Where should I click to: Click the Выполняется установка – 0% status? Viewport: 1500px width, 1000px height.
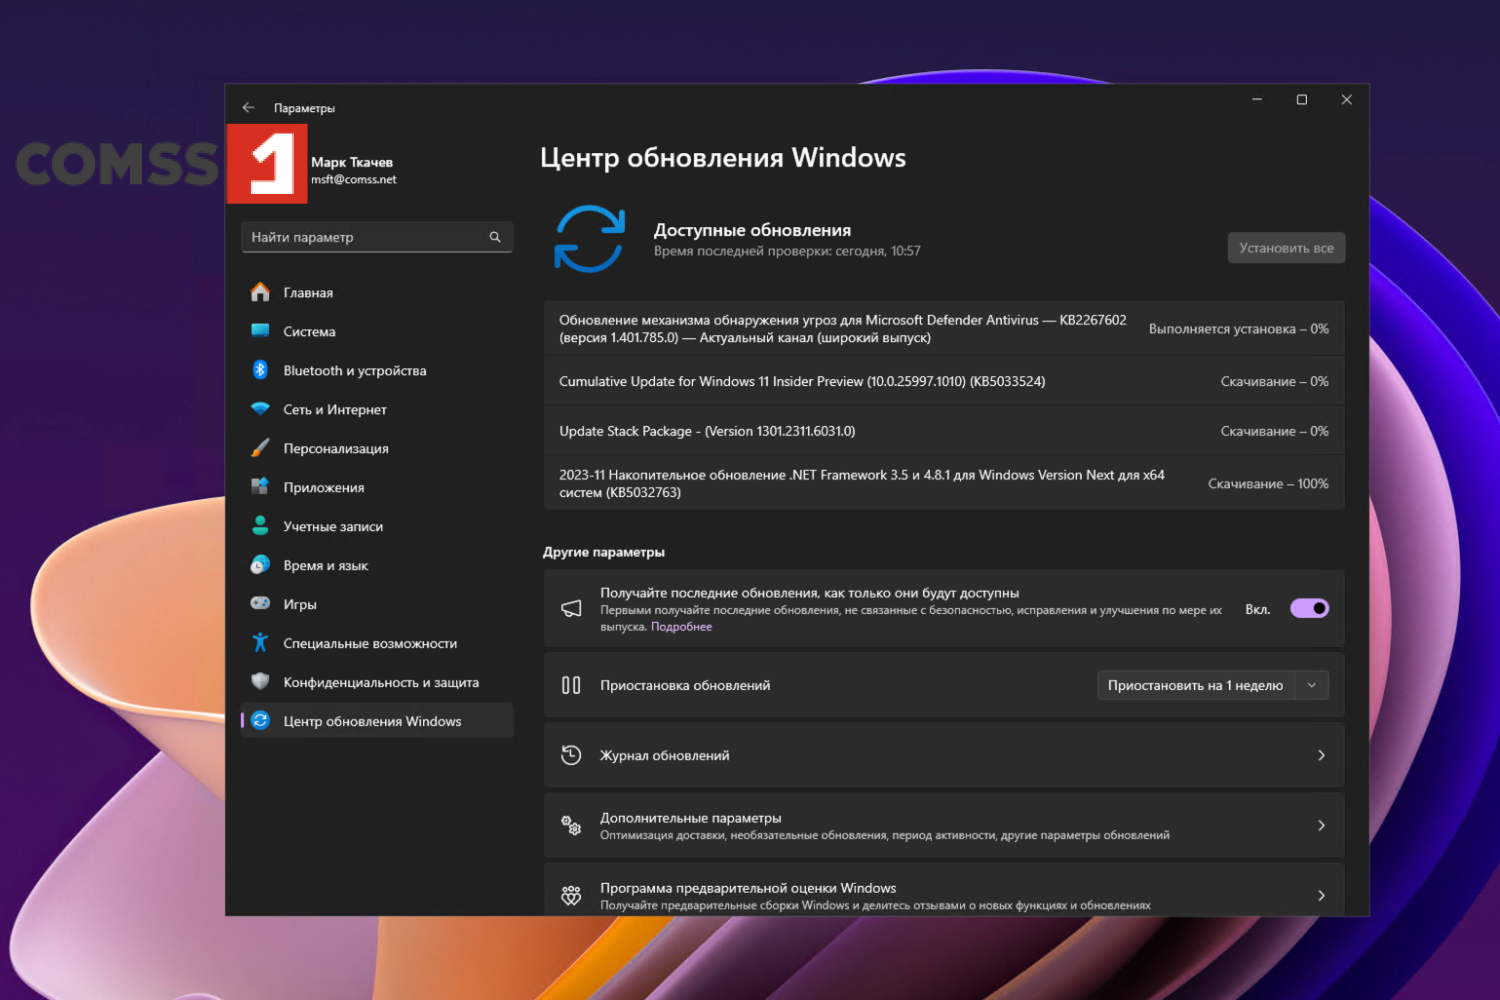(x=1239, y=329)
